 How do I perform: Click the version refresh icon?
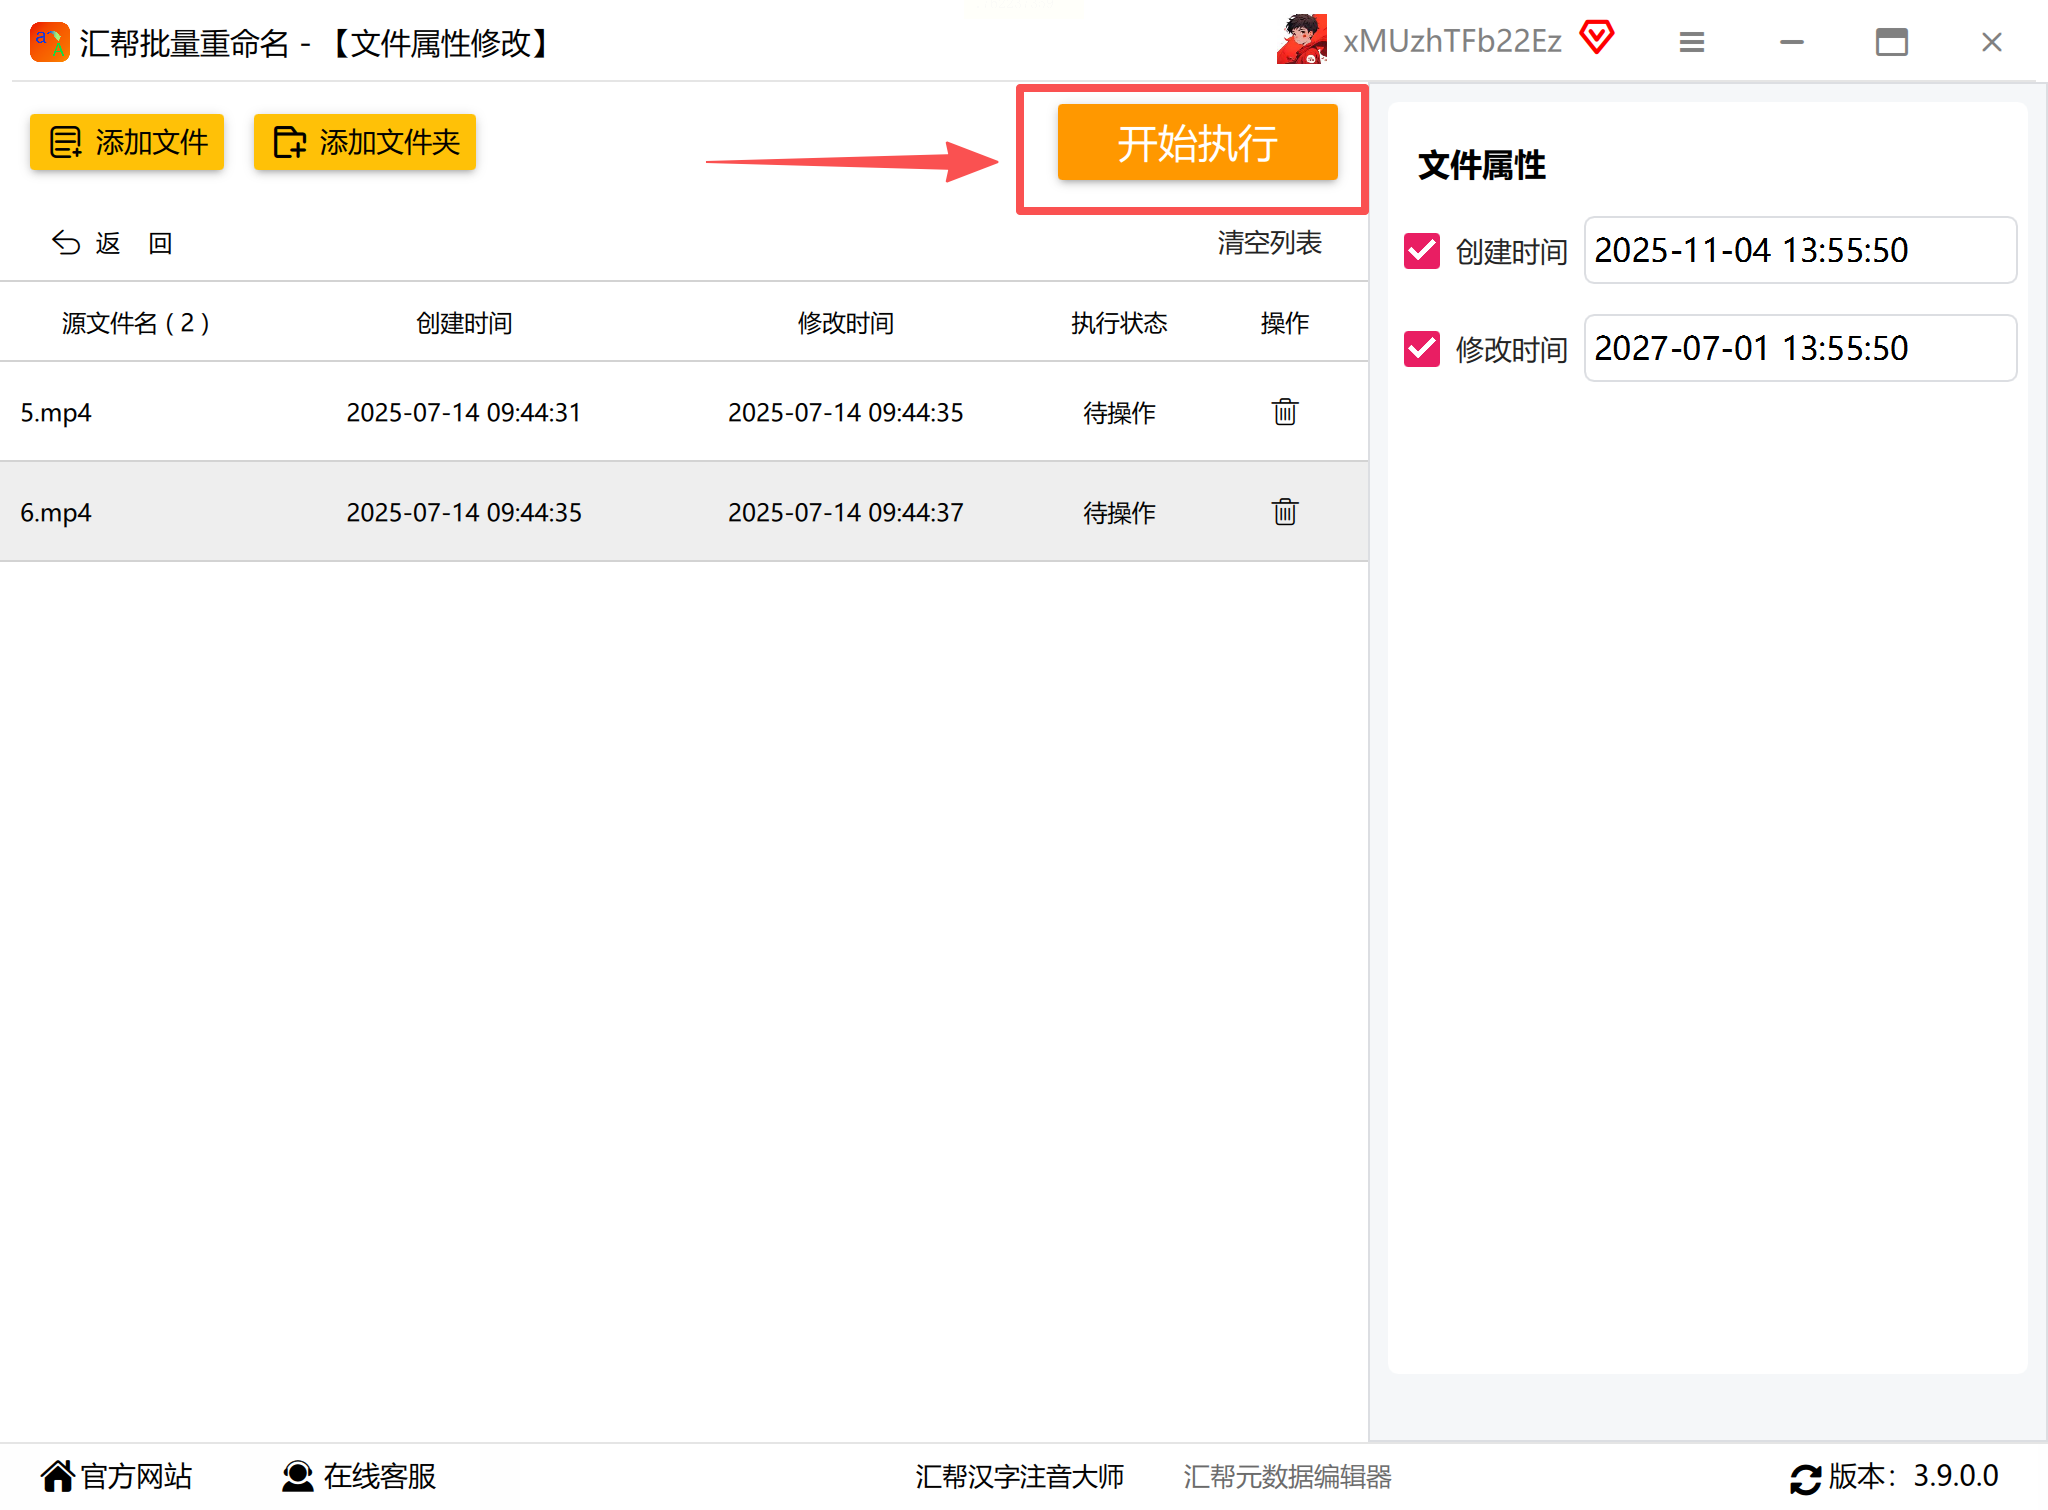coord(1805,1478)
